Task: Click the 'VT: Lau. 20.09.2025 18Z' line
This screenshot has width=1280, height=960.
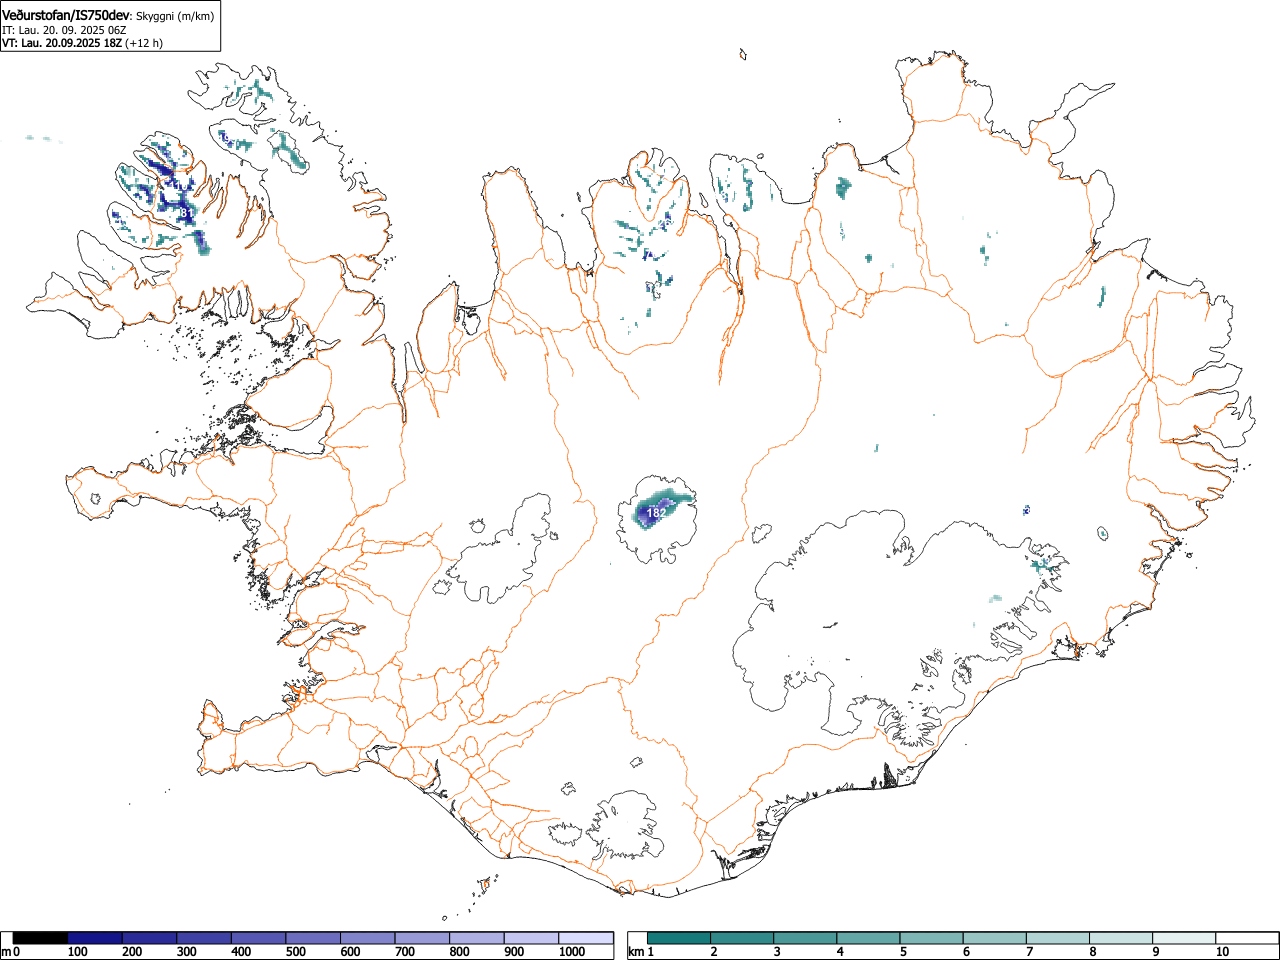Action: pyautogui.click(x=62, y=43)
